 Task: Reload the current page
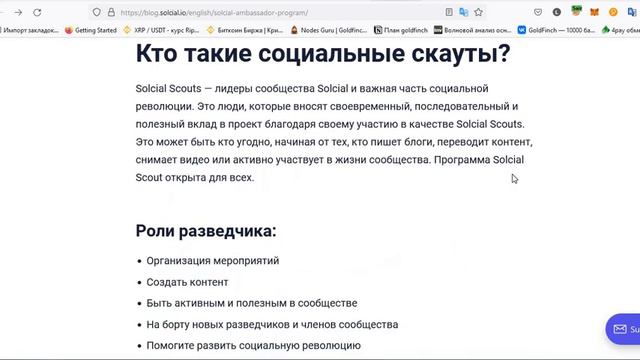[37, 13]
